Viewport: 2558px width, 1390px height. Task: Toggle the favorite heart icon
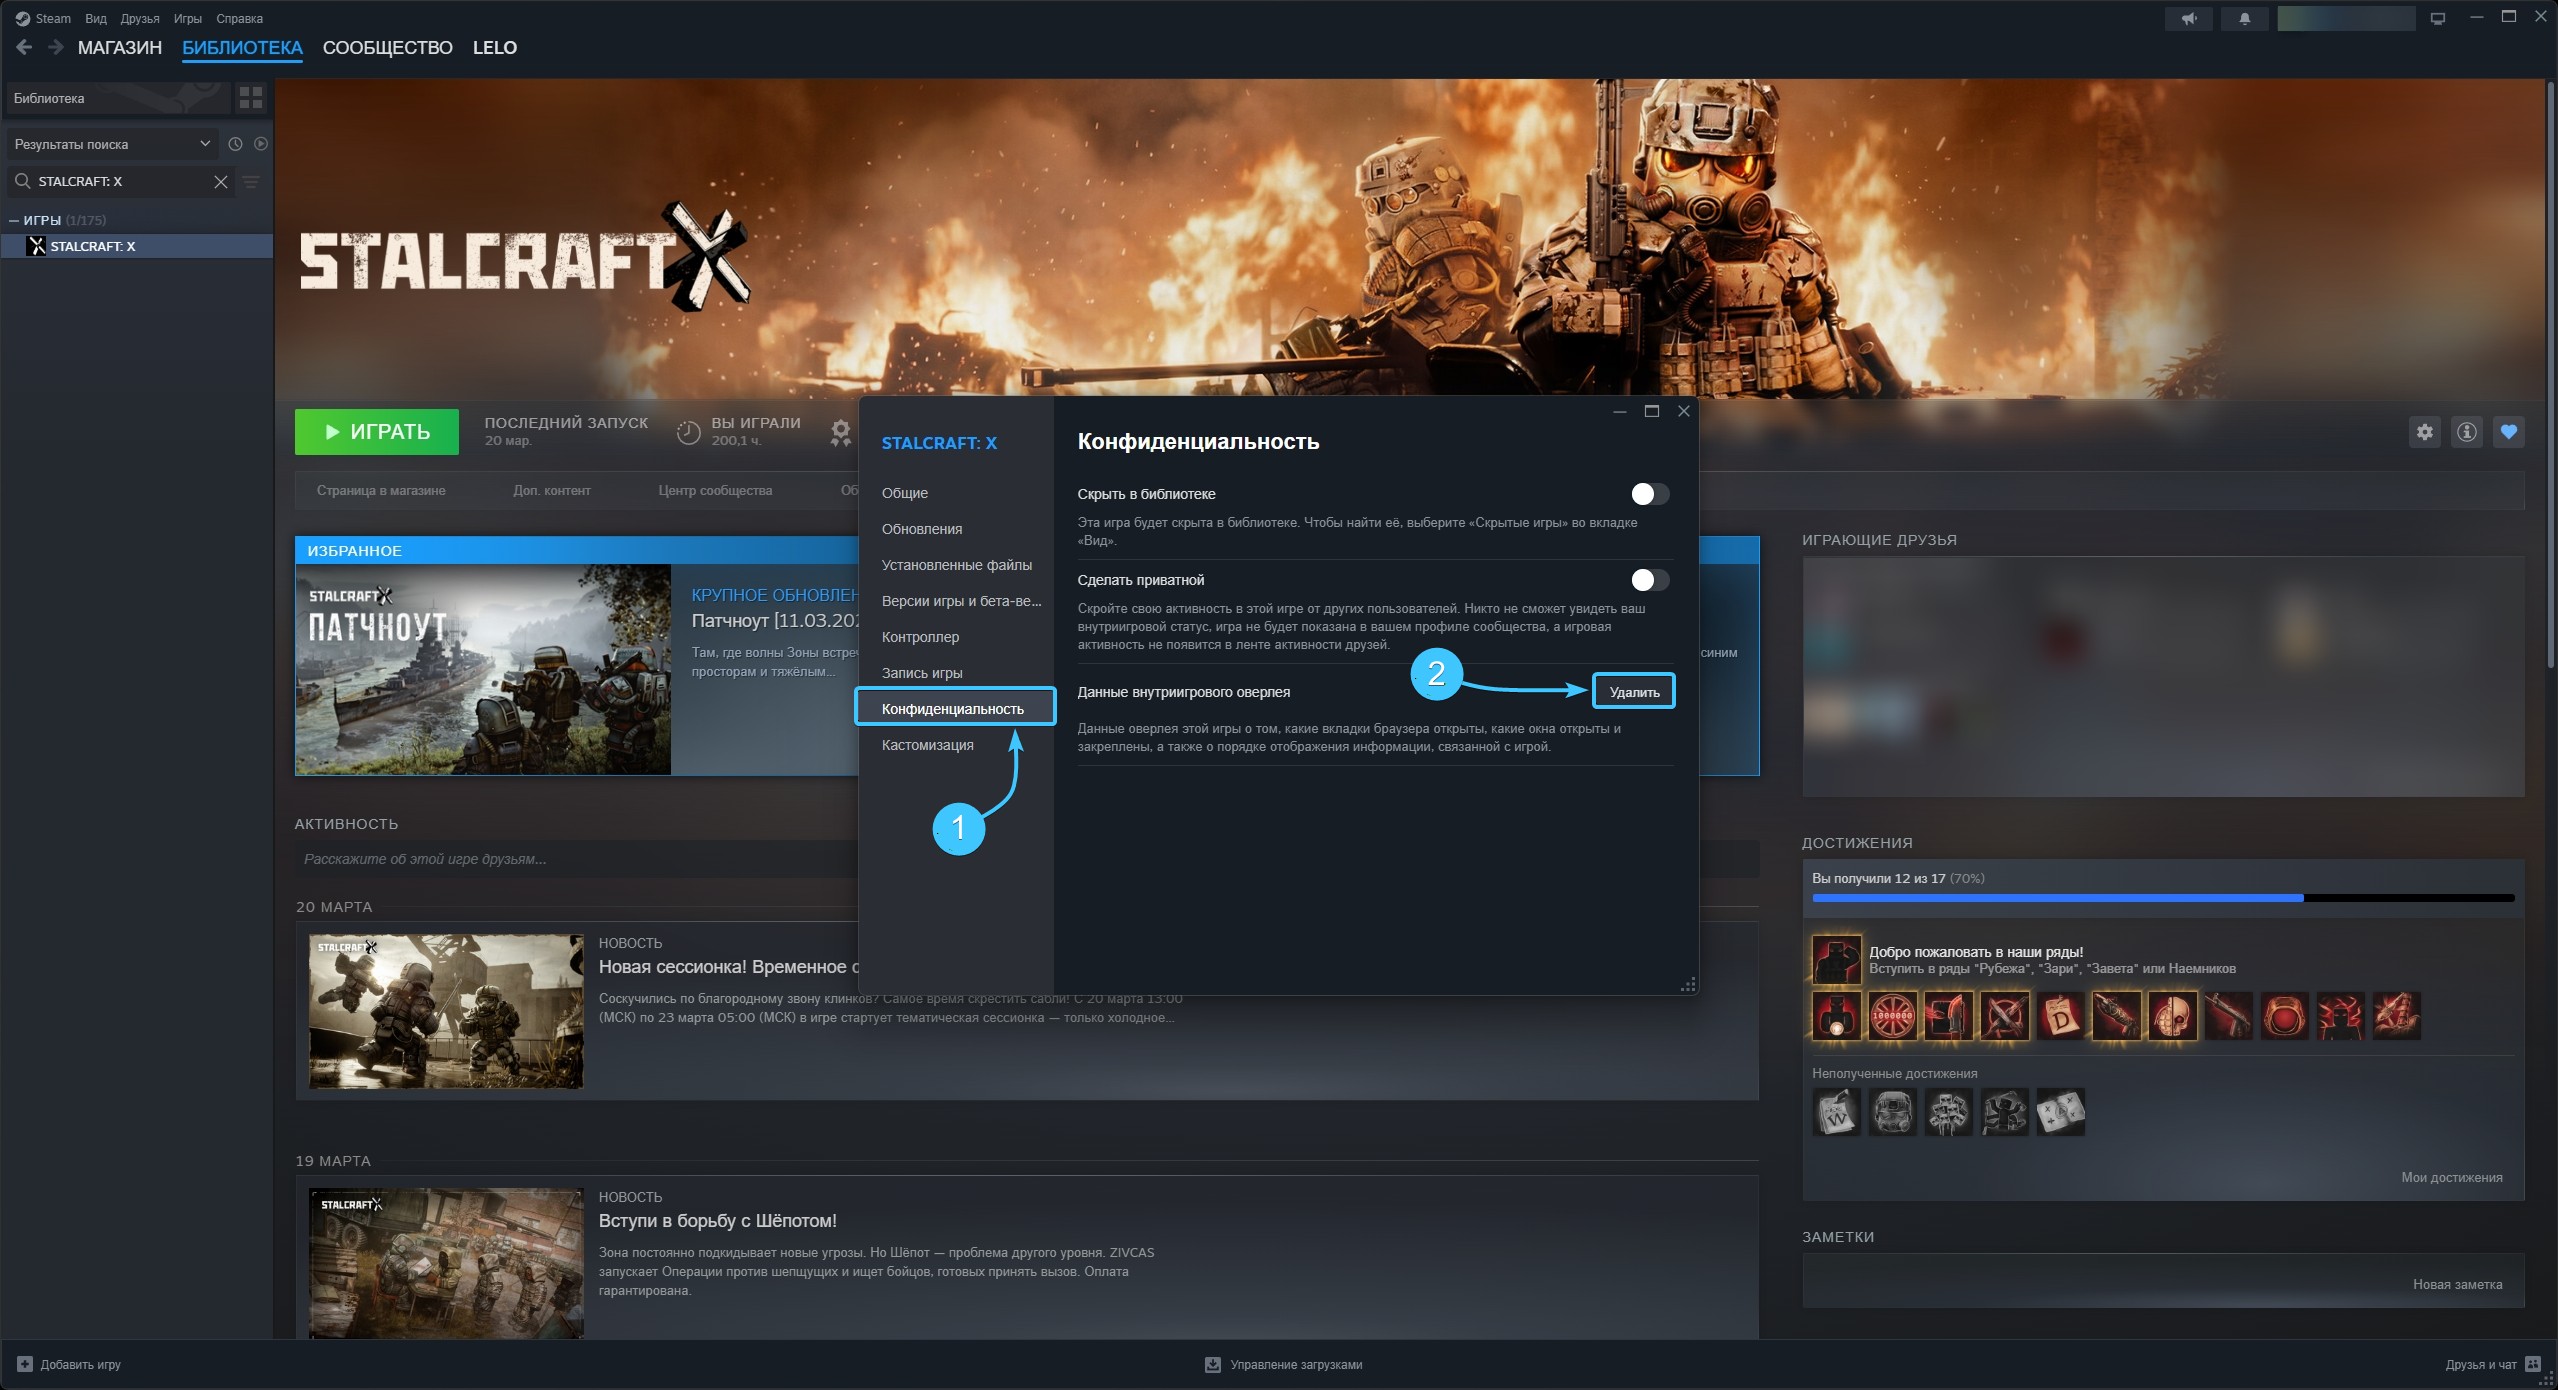[x=2508, y=432]
